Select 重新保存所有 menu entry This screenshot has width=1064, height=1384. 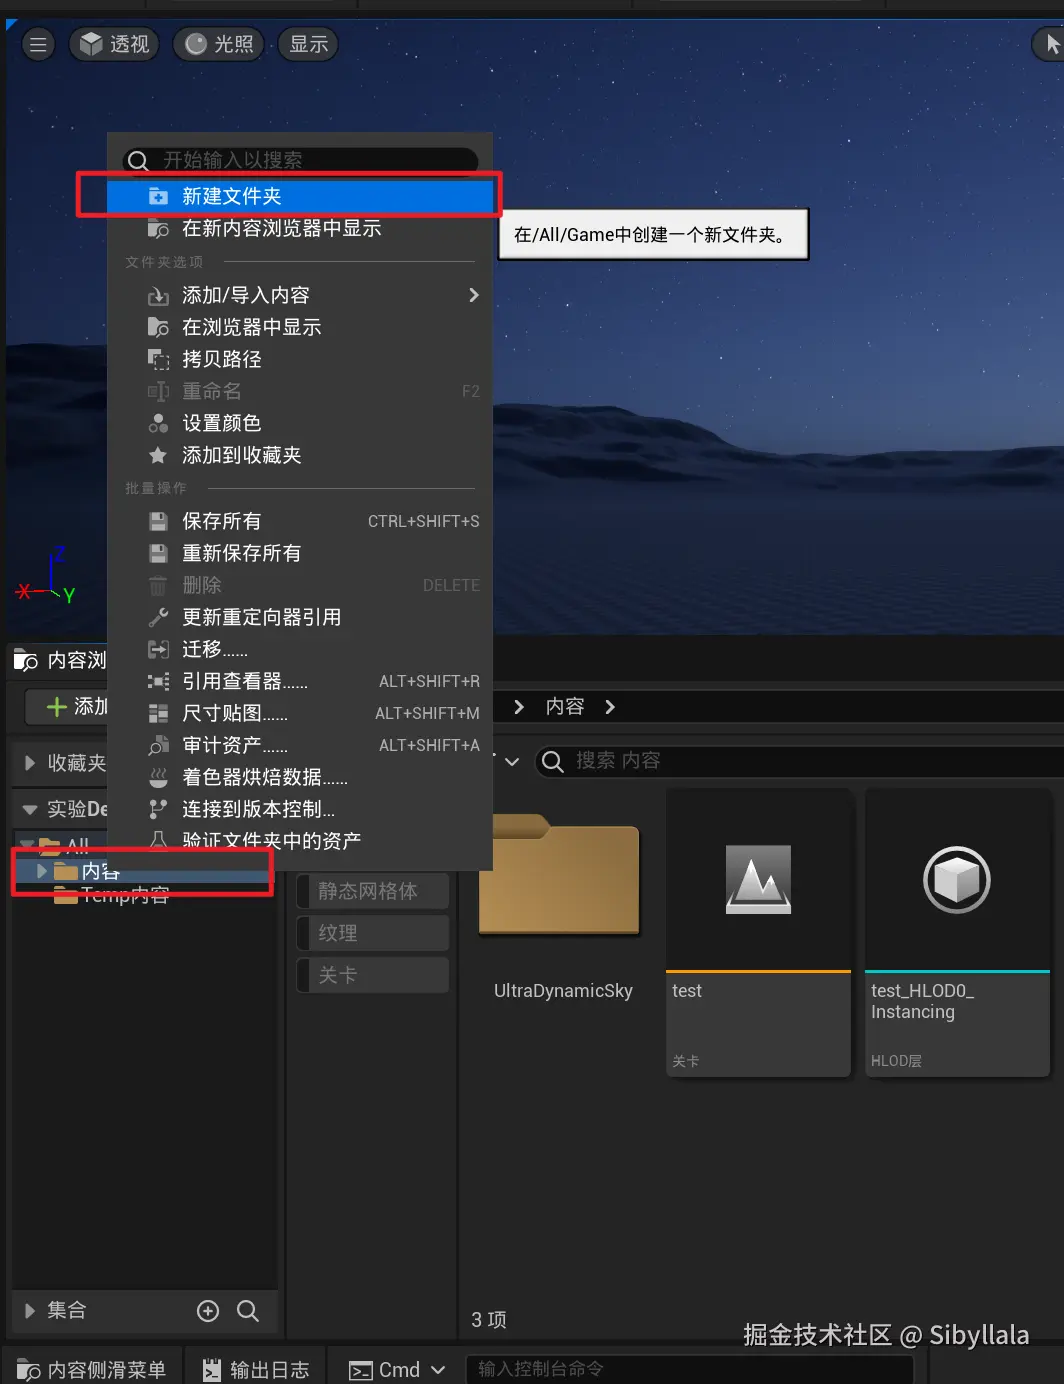coord(300,553)
